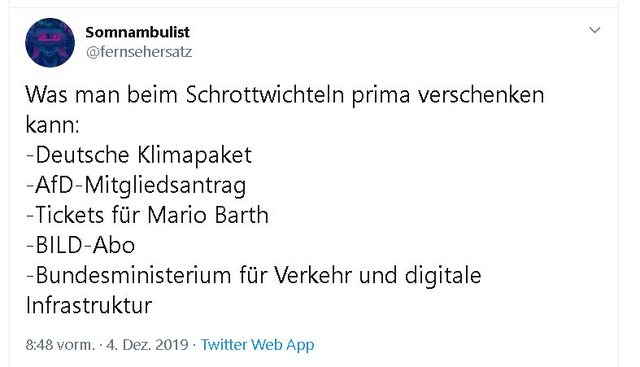Click the -Tickets für Mario Barth line
The image size is (640, 367).
click(147, 215)
